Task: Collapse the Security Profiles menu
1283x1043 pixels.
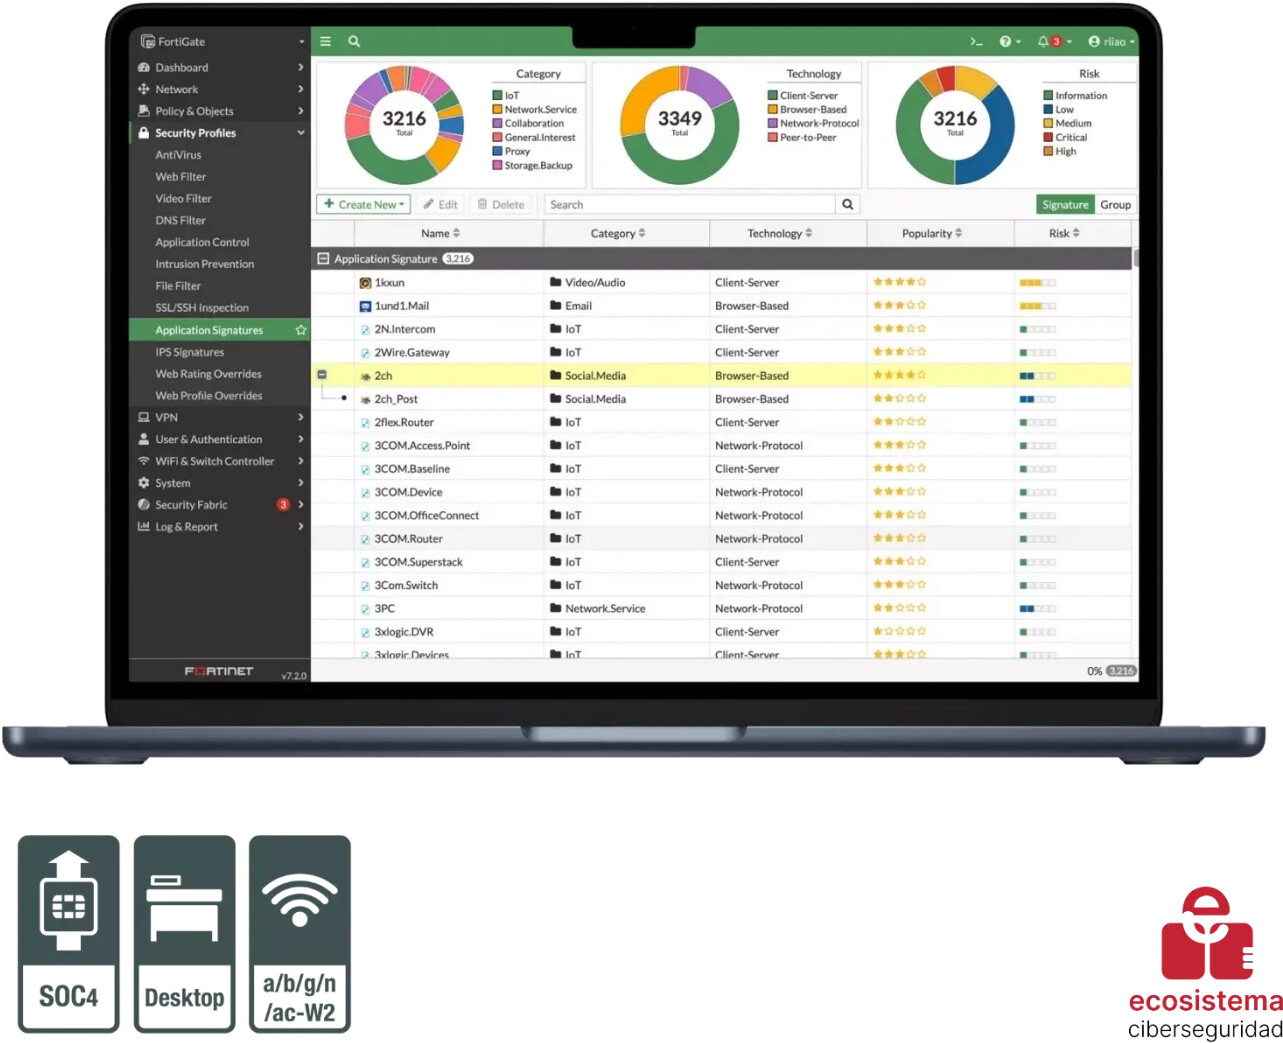Action: (x=300, y=133)
